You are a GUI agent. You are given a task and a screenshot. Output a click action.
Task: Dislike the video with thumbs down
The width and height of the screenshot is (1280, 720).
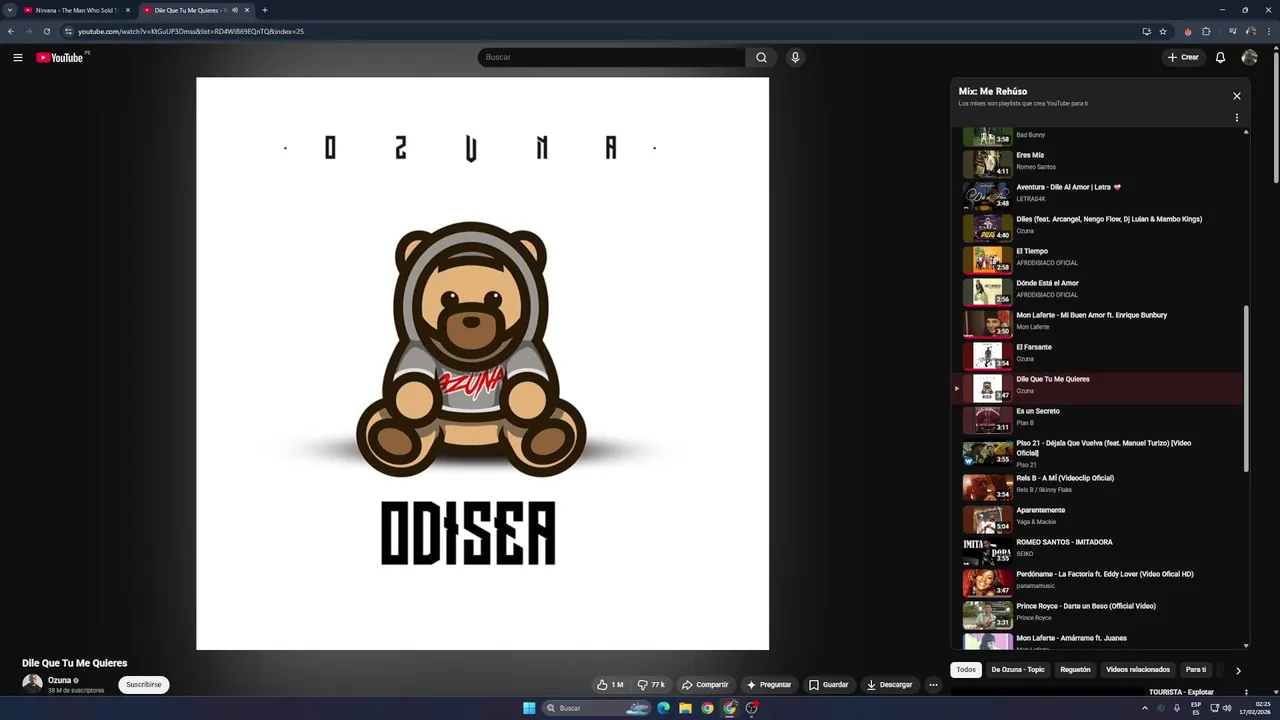pos(651,685)
